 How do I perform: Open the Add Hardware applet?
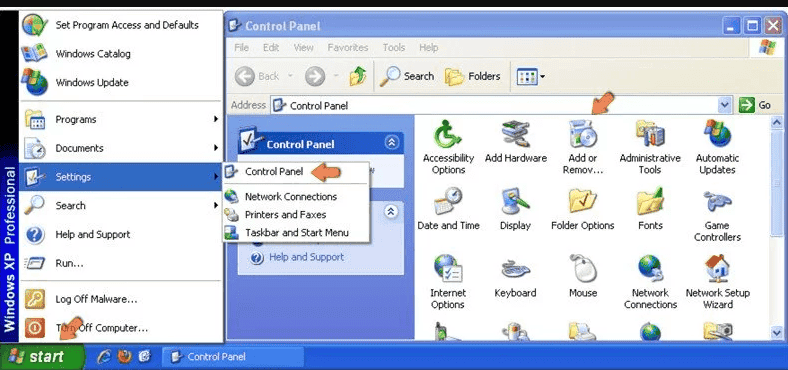(516, 142)
